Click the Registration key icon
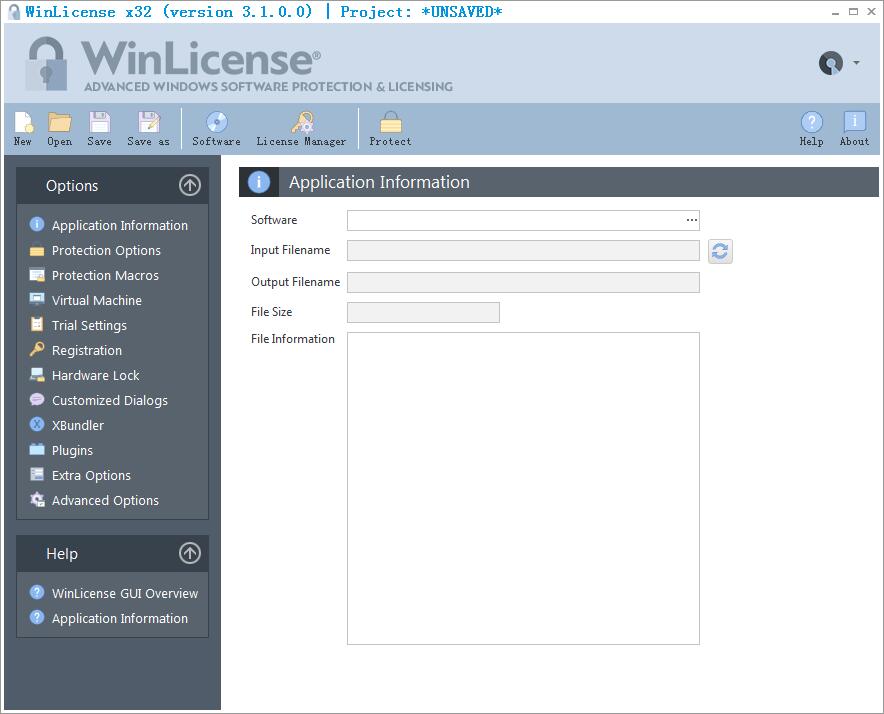The image size is (884, 714). click(37, 349)
